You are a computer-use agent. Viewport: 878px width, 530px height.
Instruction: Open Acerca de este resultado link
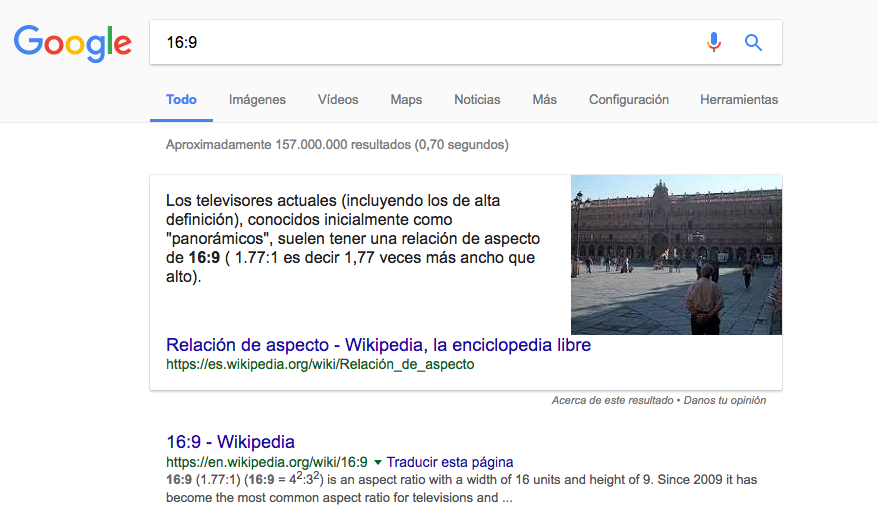click(x=611, y=401)
